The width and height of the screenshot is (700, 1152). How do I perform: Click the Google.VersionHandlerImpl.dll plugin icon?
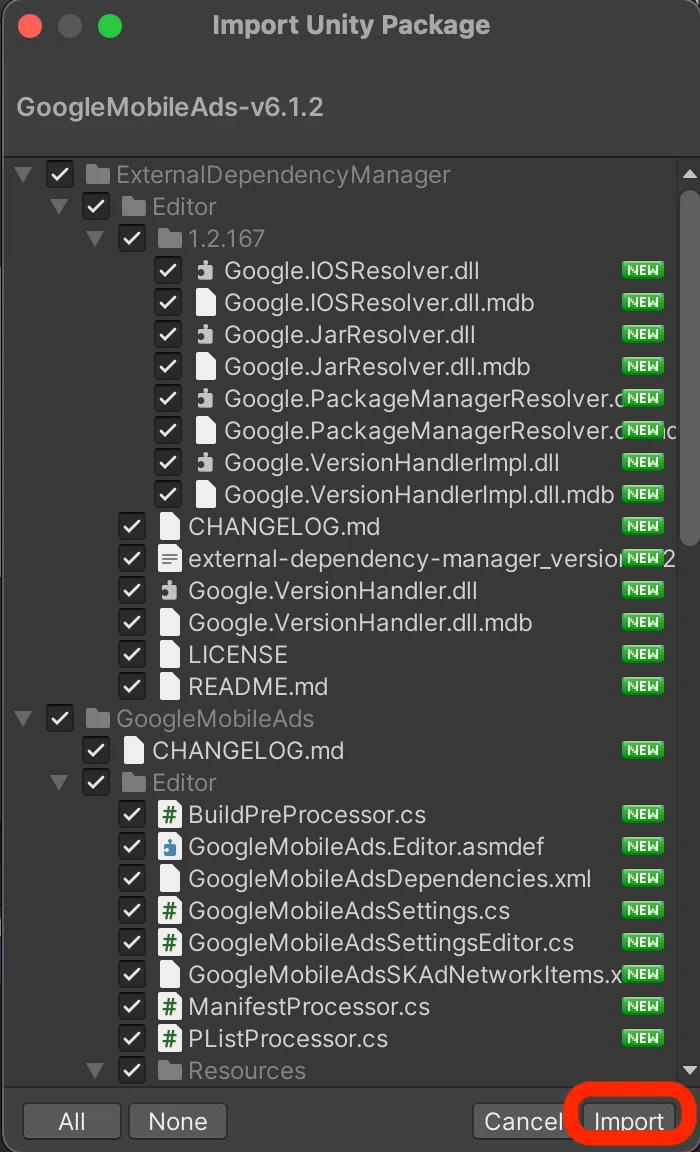coord(206,463)
